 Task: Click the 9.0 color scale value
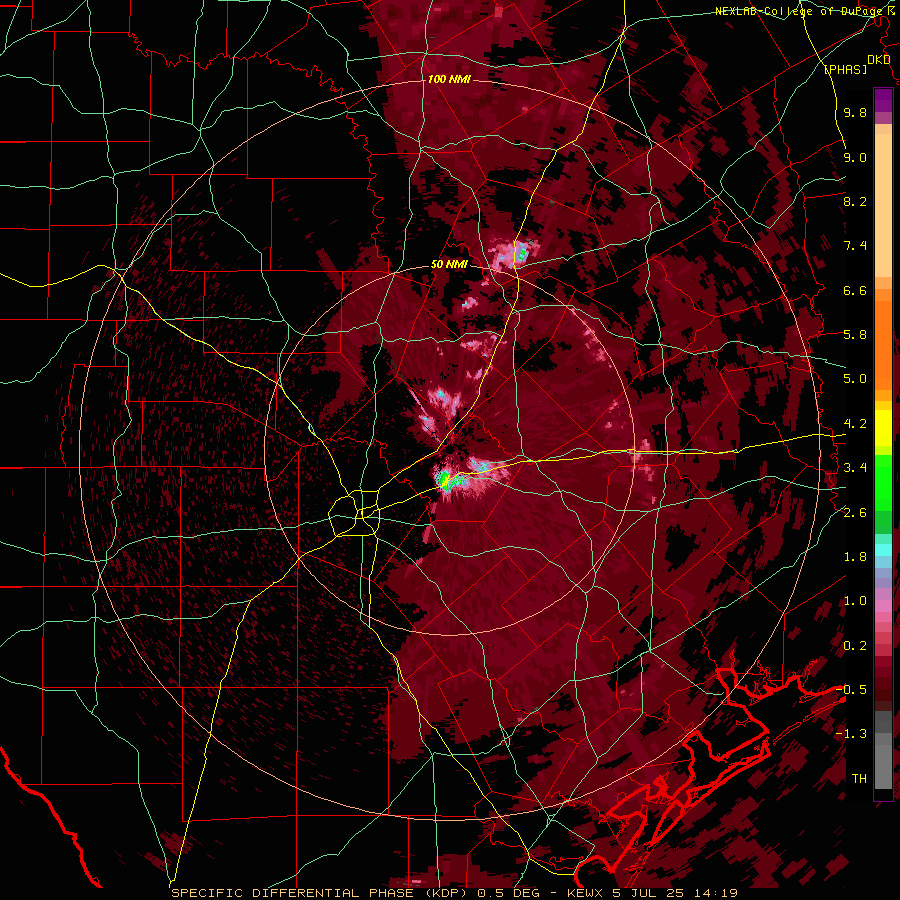[x=855, y=157]
